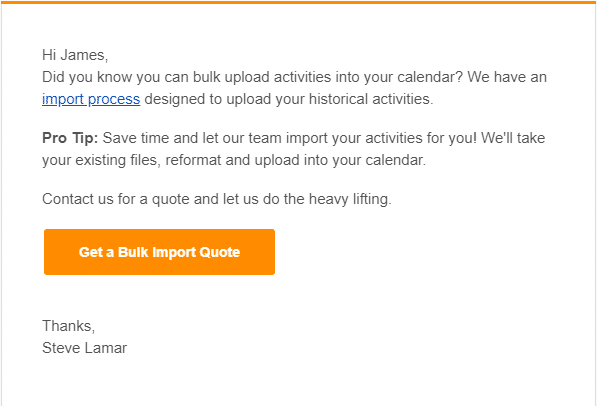The width and height of the screenshot is (597, 406).
Task: Click the 'Hi James,' greeting line
Action: (x=75, y=55)
